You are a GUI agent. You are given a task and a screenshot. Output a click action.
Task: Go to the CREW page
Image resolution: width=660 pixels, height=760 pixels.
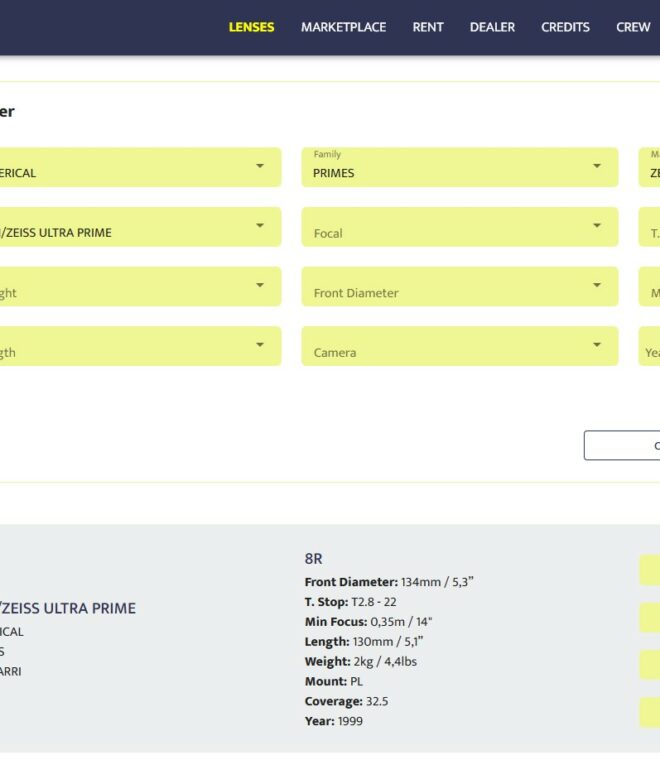pos(632,27)
